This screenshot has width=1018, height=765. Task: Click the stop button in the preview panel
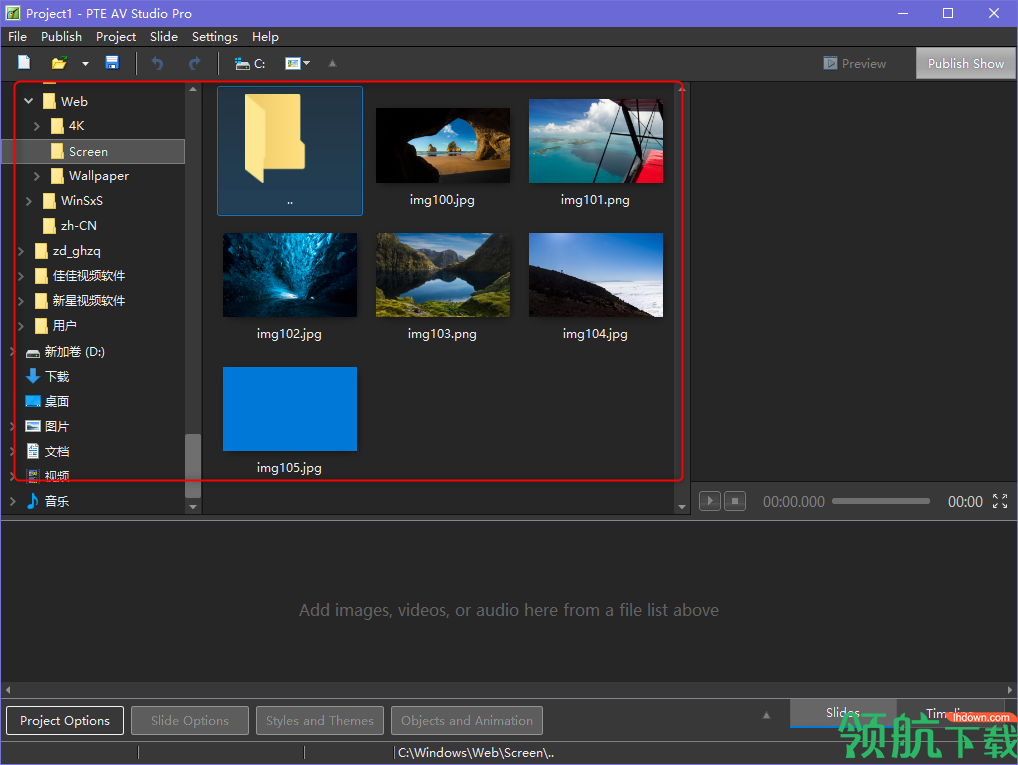734,501
